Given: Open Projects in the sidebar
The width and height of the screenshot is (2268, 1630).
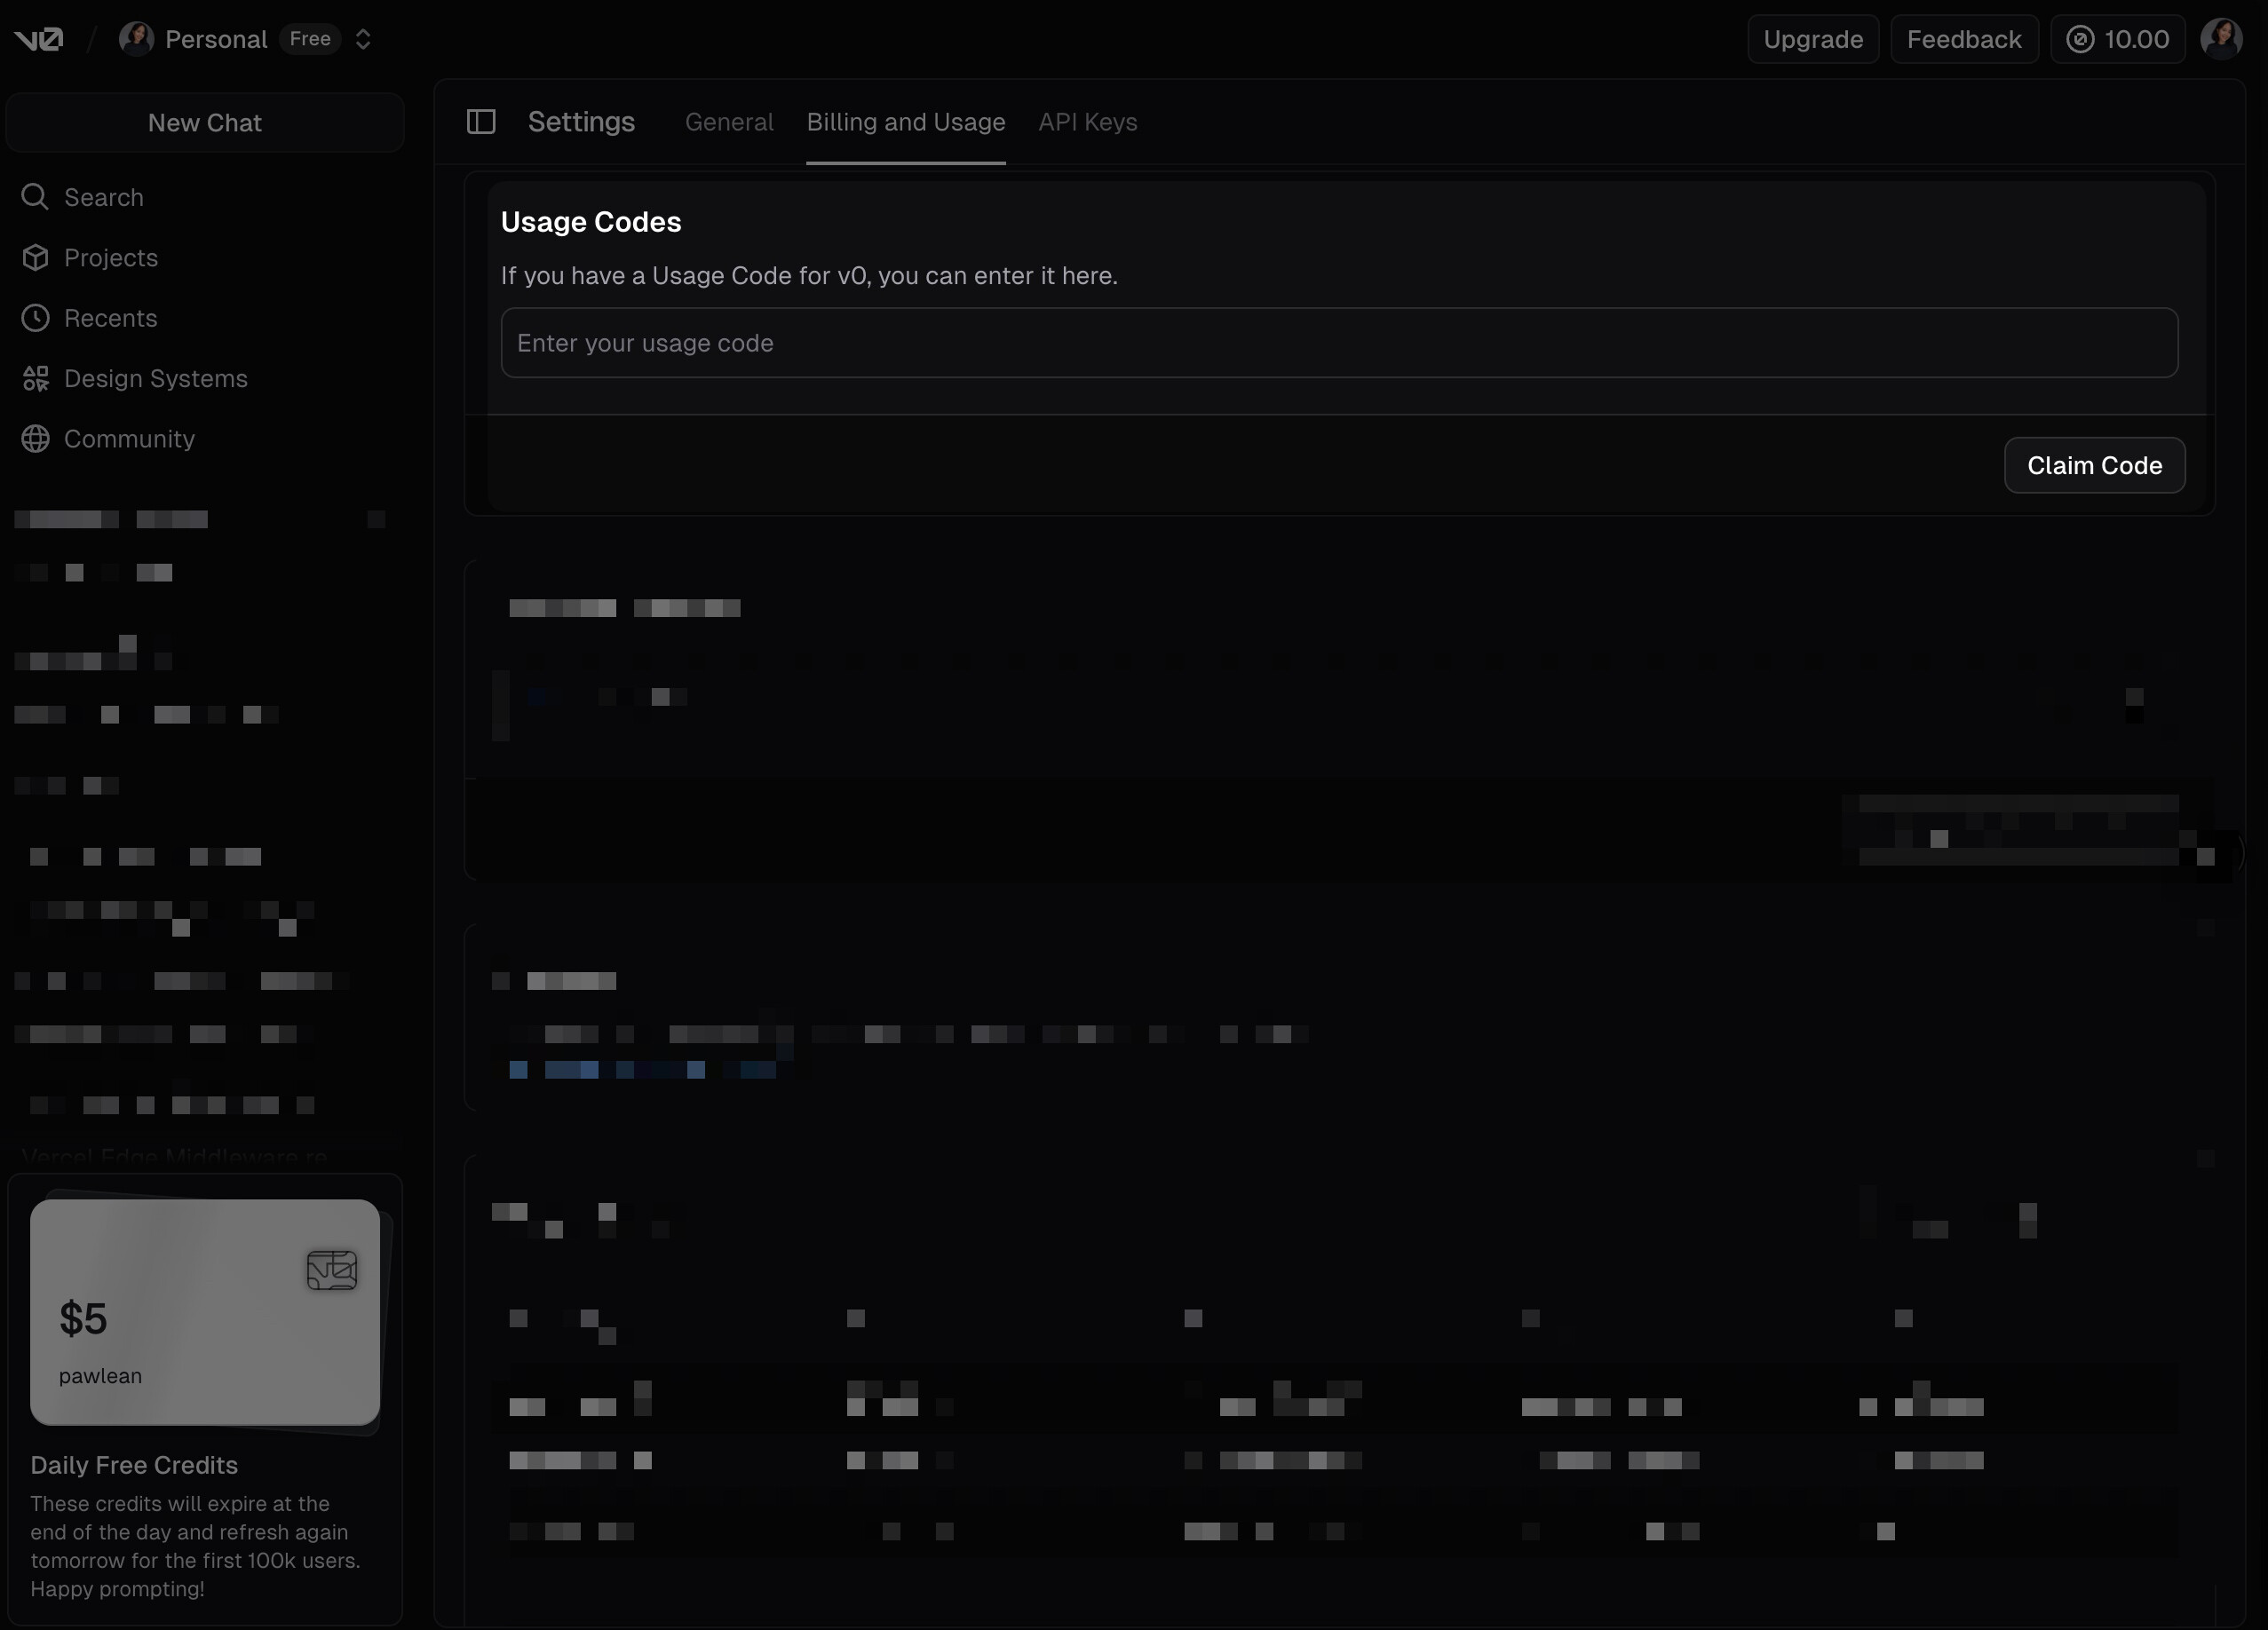Looking at the screenshot, I should (111, 258).
